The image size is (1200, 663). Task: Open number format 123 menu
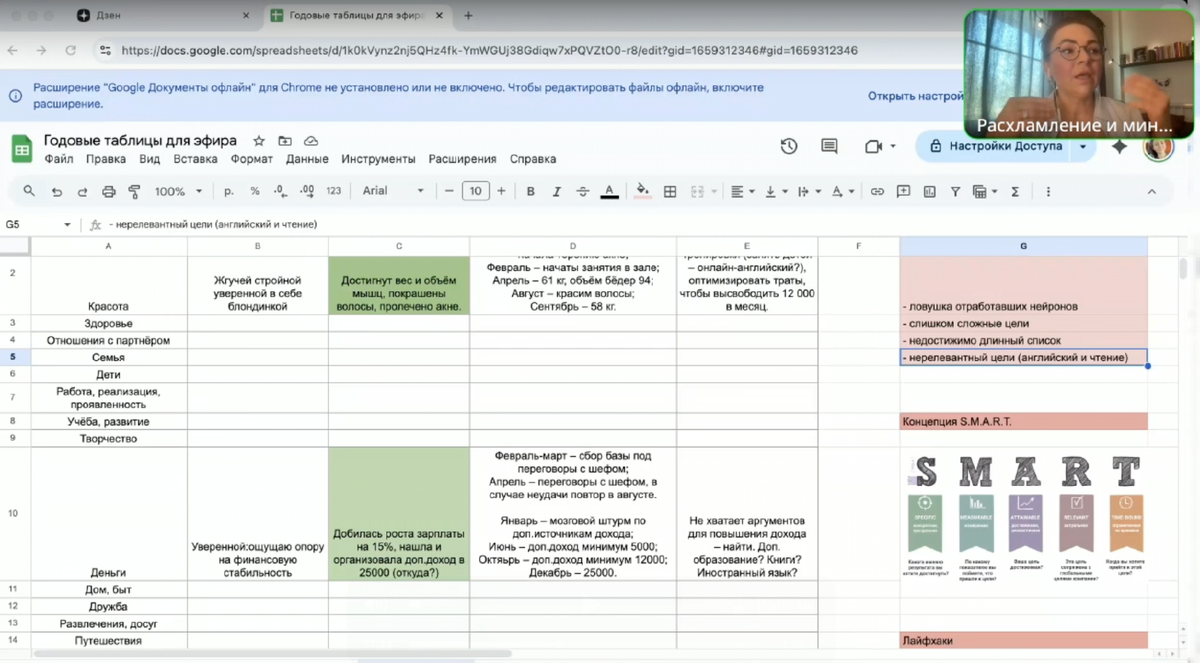[334, 191]
